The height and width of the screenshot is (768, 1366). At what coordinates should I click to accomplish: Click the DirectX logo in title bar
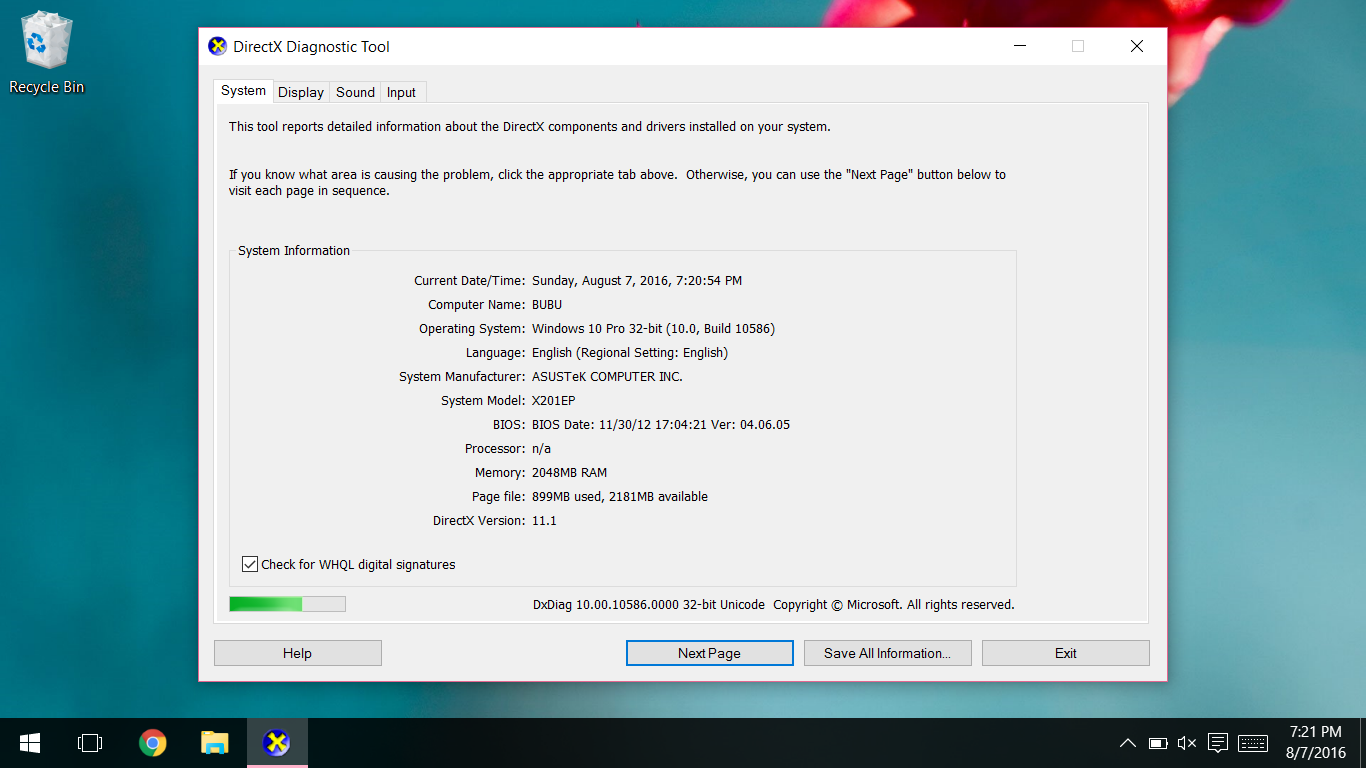(x=217, y=46)
